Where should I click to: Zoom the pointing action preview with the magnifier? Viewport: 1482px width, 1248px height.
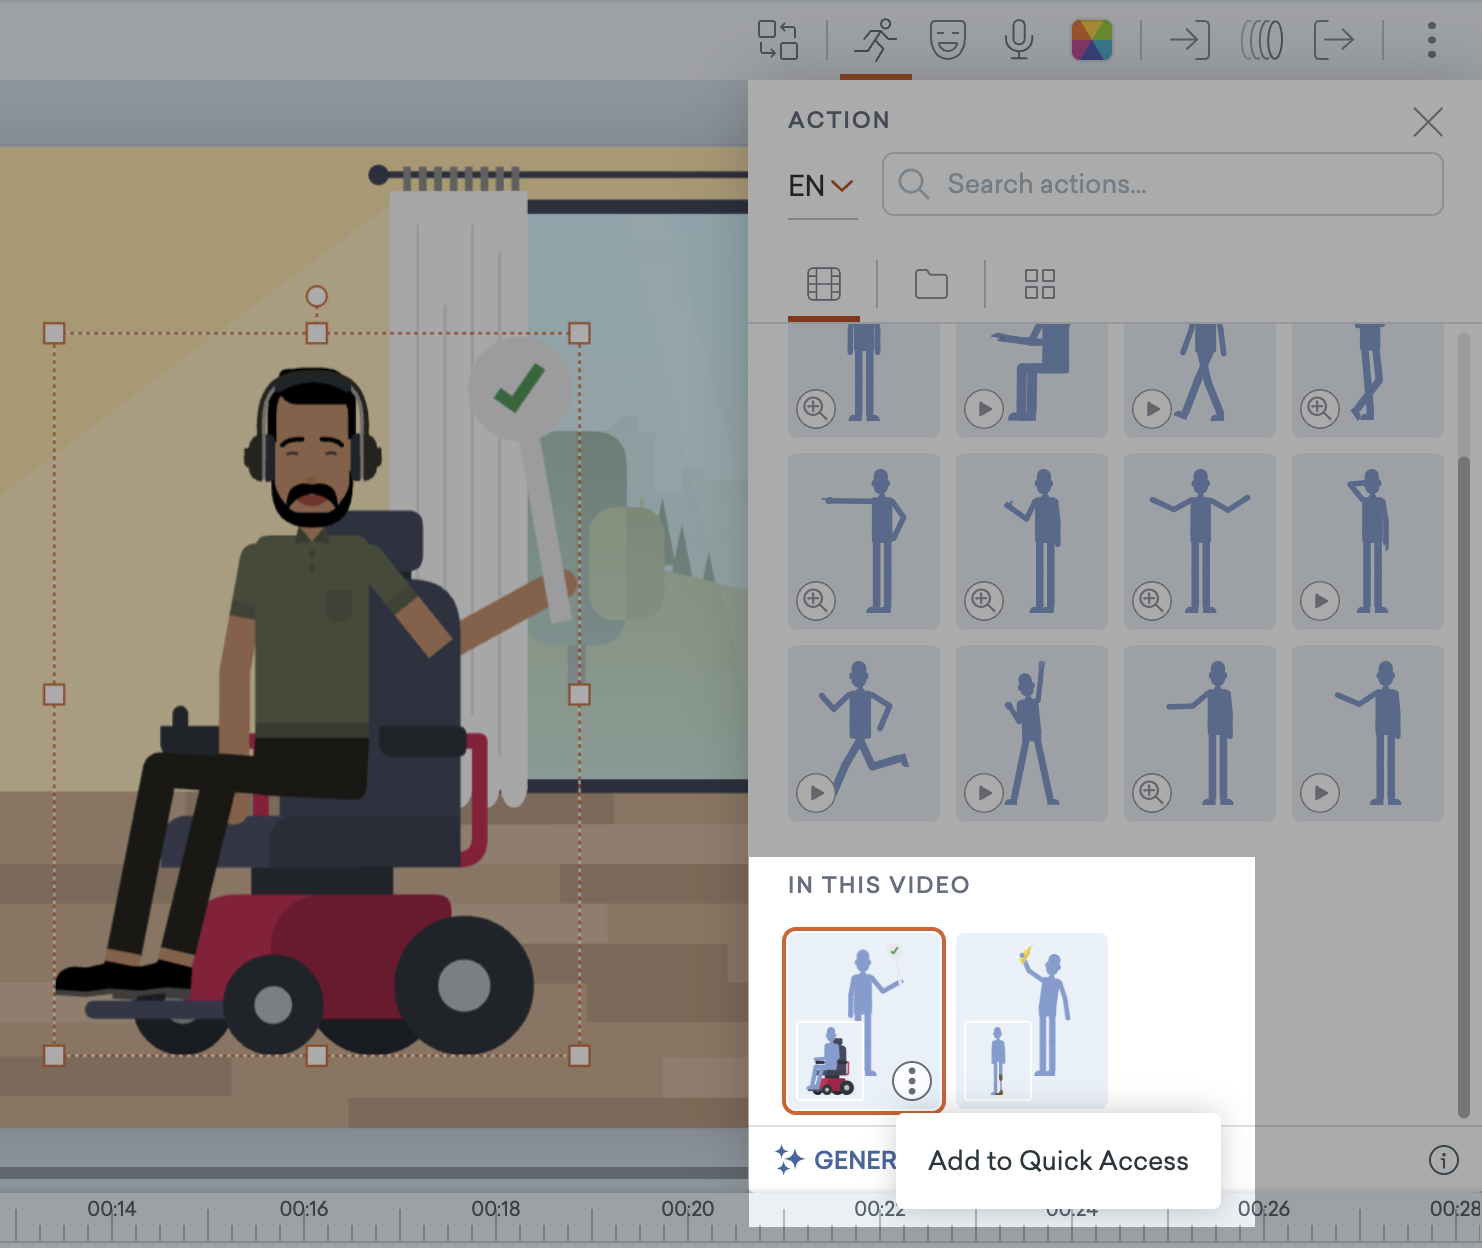point(815,601)
